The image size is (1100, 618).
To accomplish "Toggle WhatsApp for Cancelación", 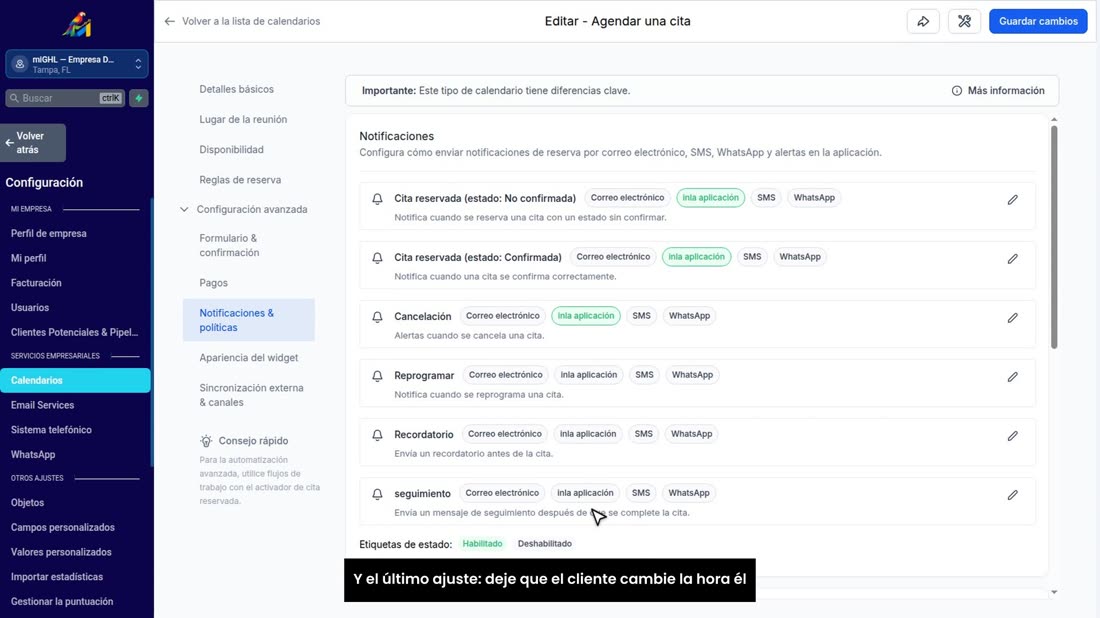I will pos(689,316).
